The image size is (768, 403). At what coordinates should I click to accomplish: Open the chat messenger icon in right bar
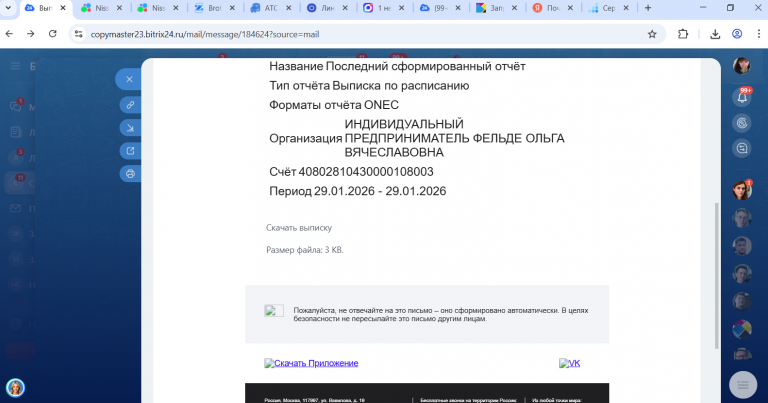(x=742, y=148)
